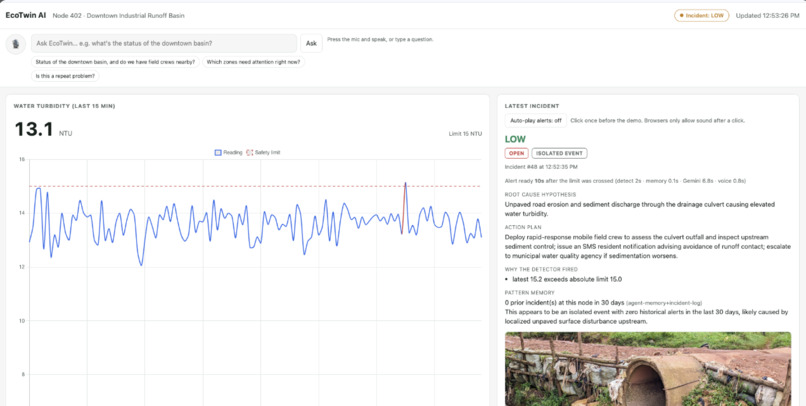
Task: Click 'Press the mic and speak' hint text
Action: [x=380, y=39]
